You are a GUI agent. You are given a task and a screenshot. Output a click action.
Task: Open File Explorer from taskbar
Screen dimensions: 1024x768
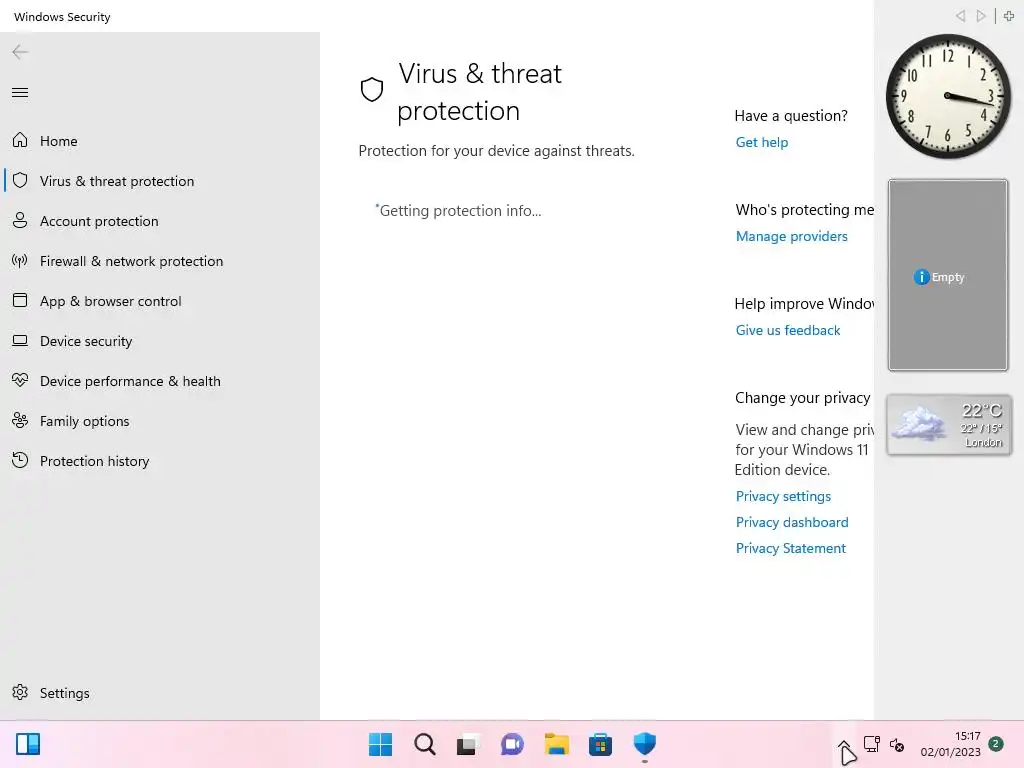(556, 744)
